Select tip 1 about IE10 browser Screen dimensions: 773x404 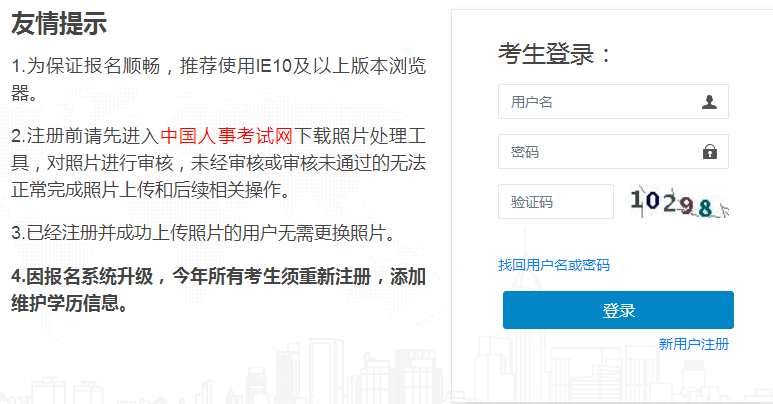click(218, 79)
